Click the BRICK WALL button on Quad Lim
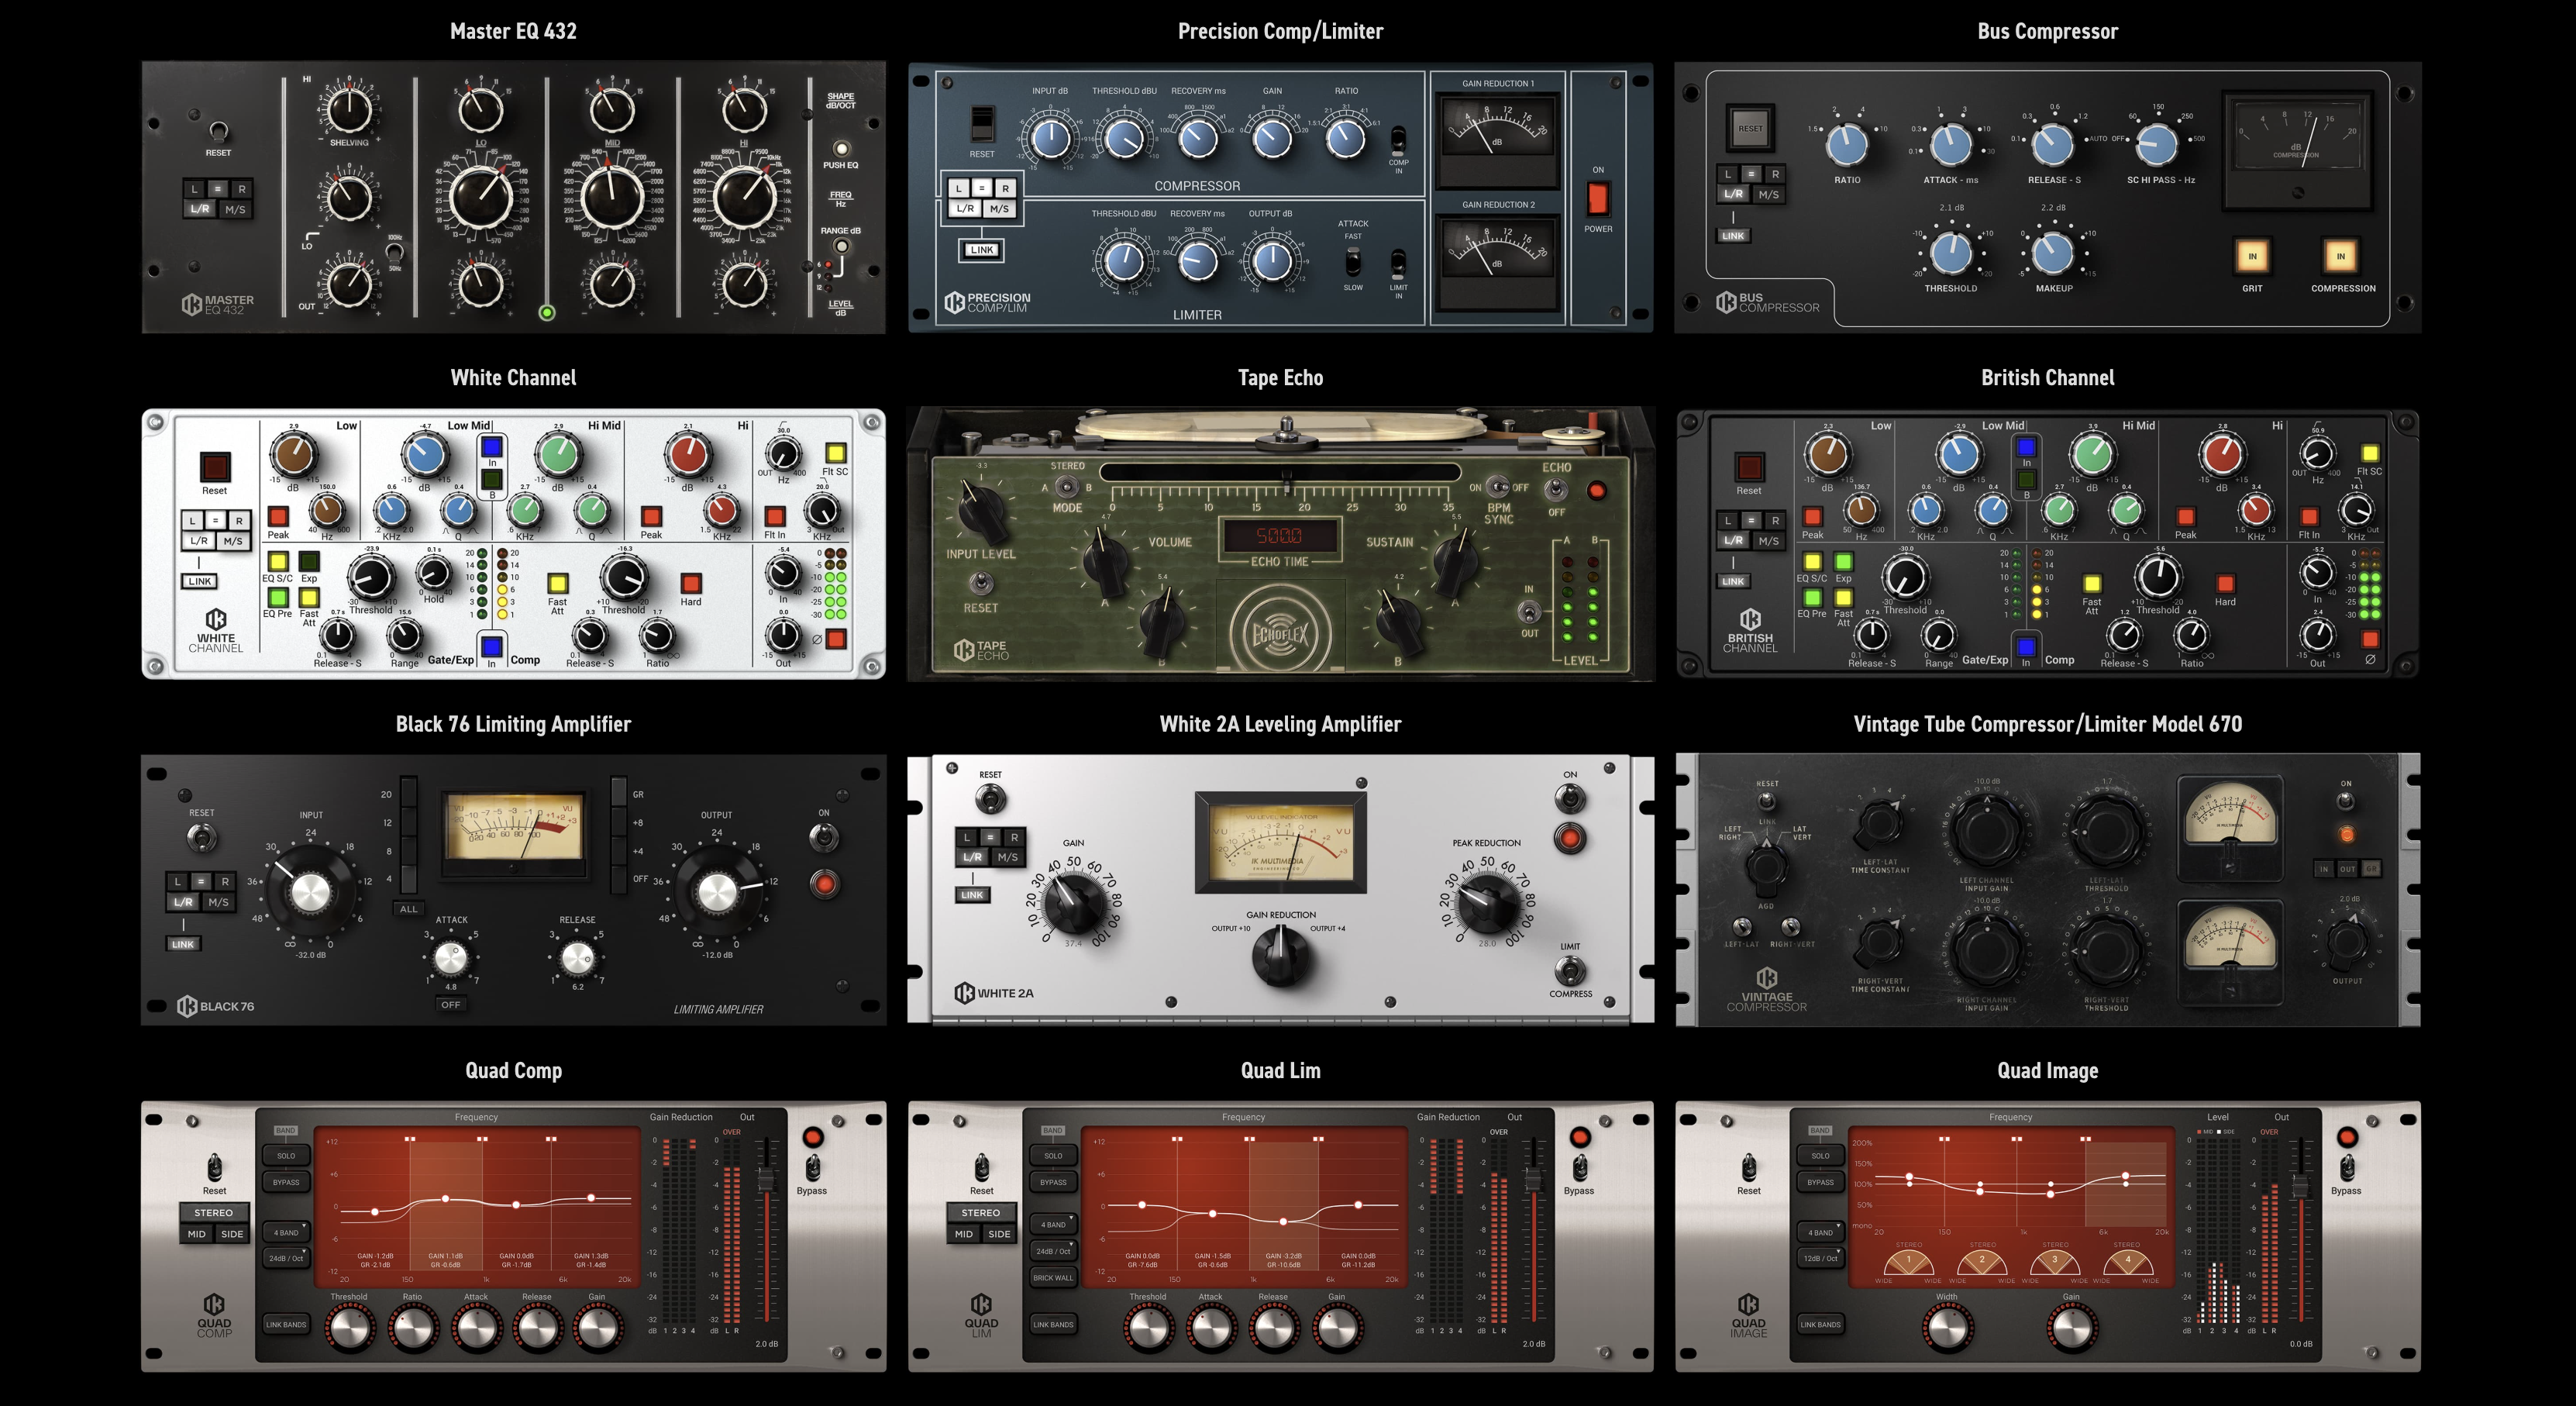Image resolution: width=2576 pixels, height=1406 pixels. (x=1053, y=1277)
